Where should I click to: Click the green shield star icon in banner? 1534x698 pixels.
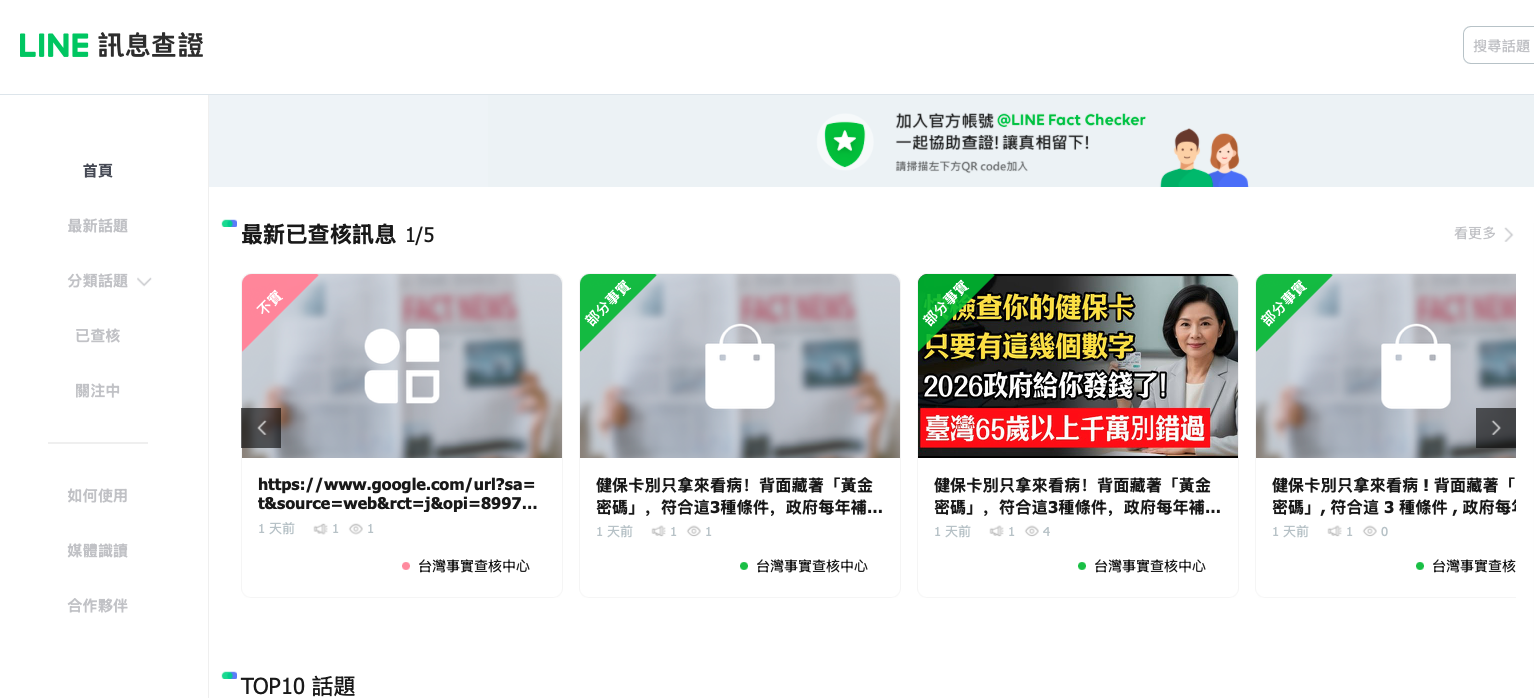pos(844,143)
